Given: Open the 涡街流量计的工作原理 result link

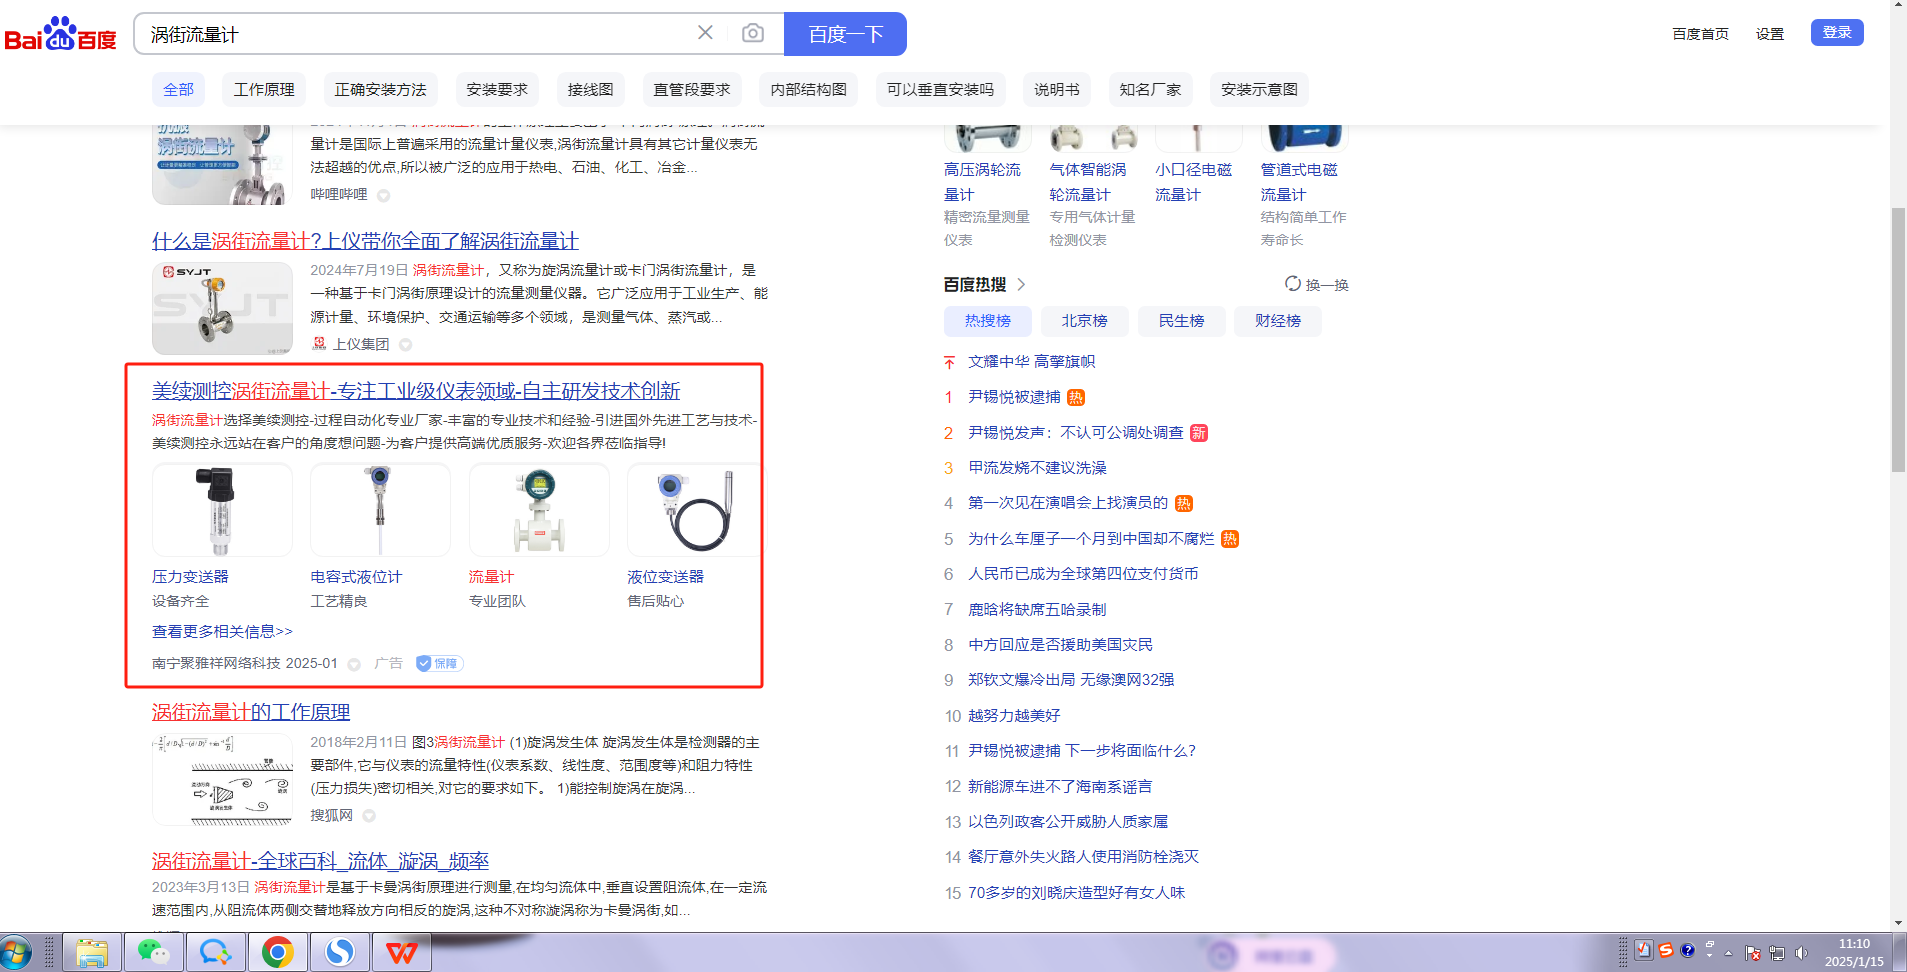Looking at the screenshot, I should click(x=251, y=712).
